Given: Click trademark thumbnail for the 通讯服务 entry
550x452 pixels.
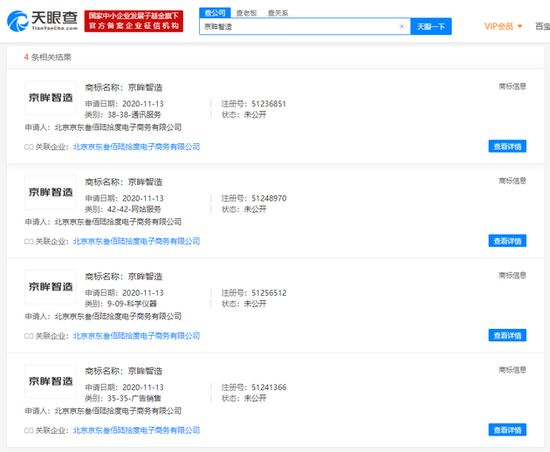Looking at the screenshot, I should [x=51, y=98].
